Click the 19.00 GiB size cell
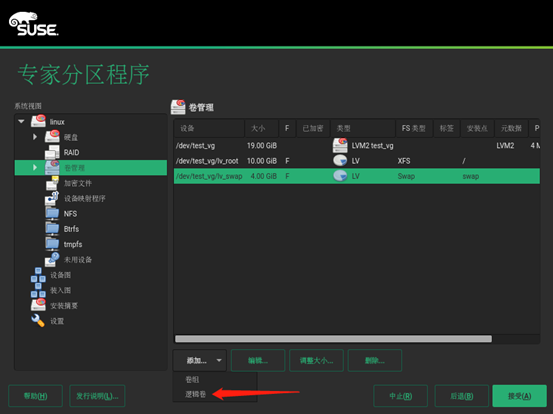The width and height of the screenshot is (553, 414). click(262, 145)
